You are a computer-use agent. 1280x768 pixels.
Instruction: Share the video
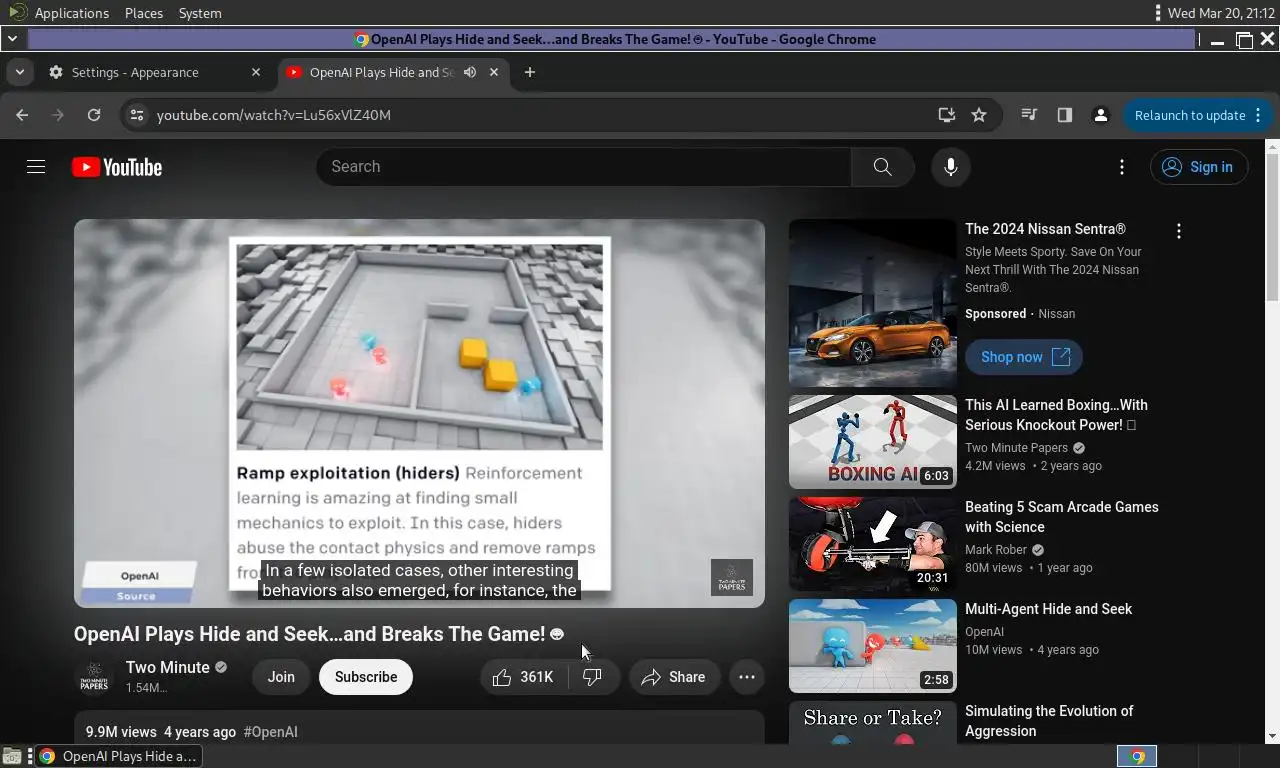pos(674,677)
